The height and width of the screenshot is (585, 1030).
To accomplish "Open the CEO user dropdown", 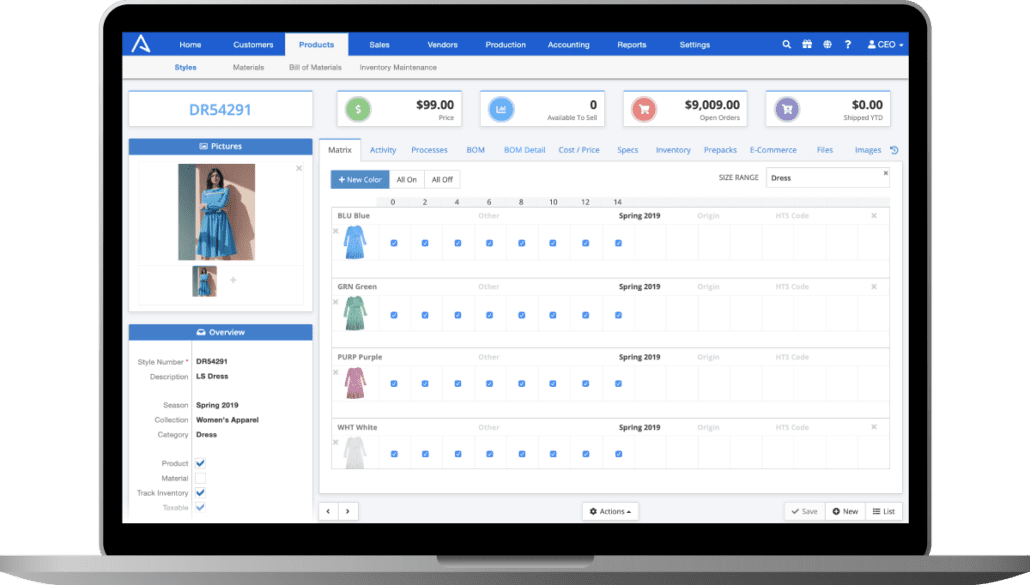I will tap(884, 44).
